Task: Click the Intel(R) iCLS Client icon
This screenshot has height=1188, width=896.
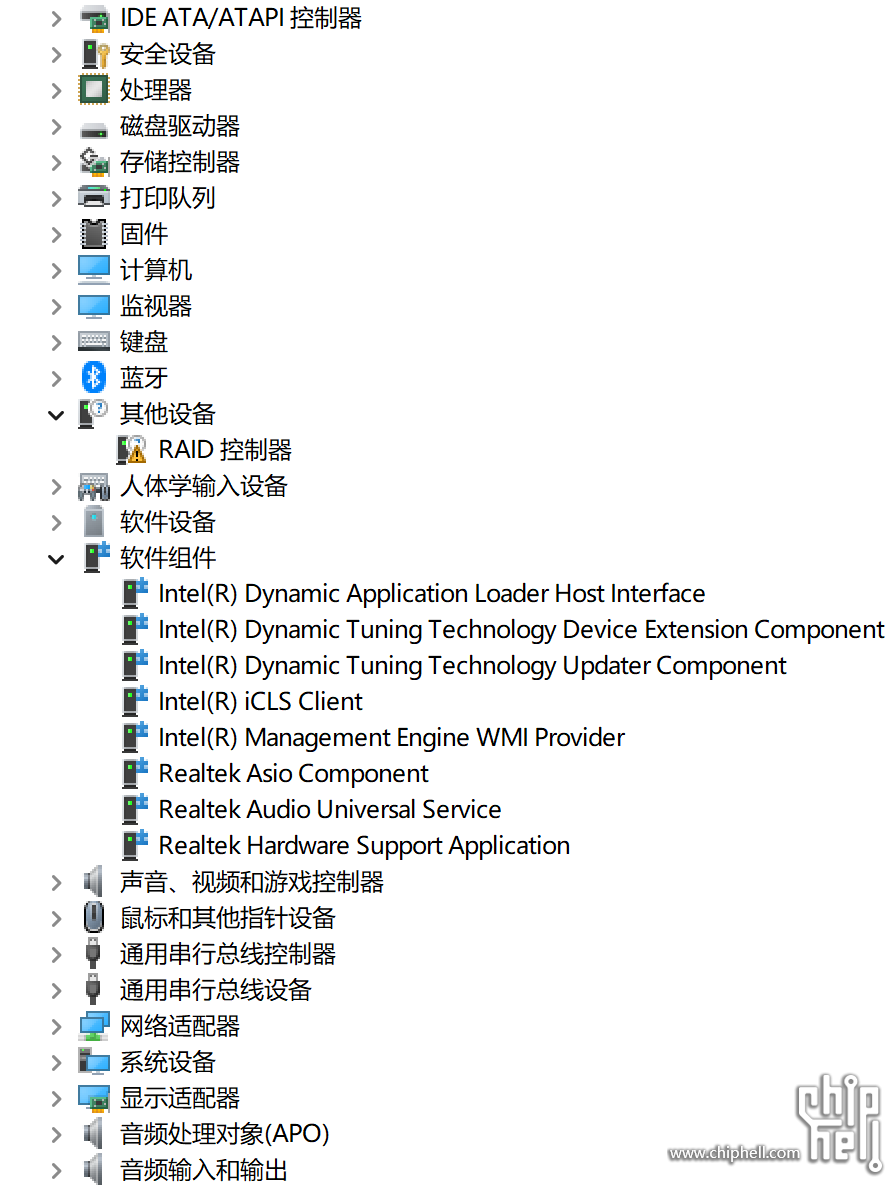Action: 135,702
